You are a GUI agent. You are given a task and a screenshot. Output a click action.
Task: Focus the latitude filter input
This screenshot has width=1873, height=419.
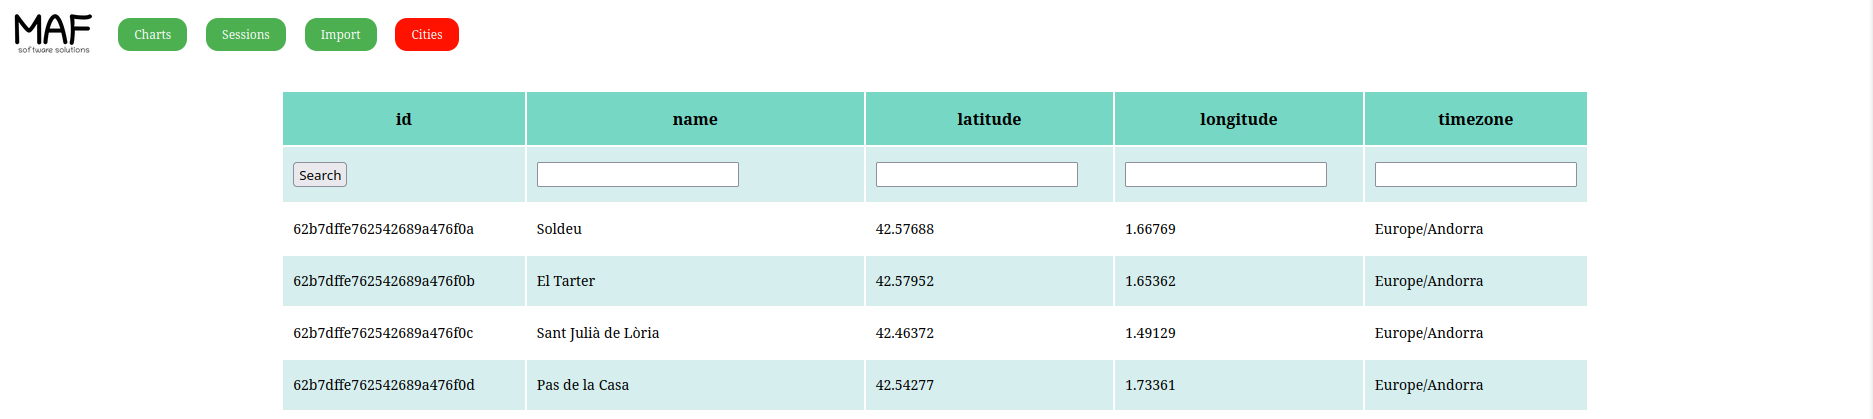click(977, 174)
